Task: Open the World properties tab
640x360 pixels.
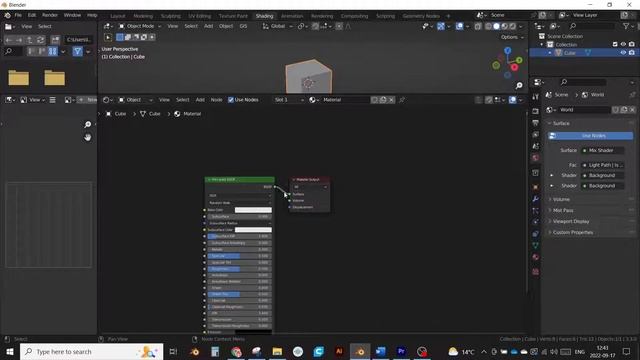Action: click(536, 158)
